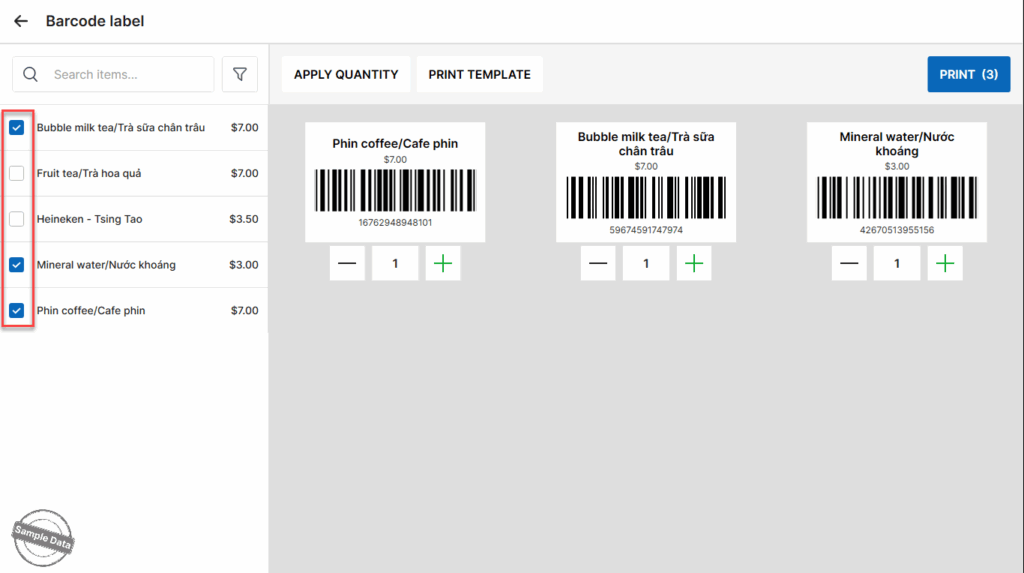Go back using the arrow icon
This screenshot has height=573, width=1024.
[21, 21]
